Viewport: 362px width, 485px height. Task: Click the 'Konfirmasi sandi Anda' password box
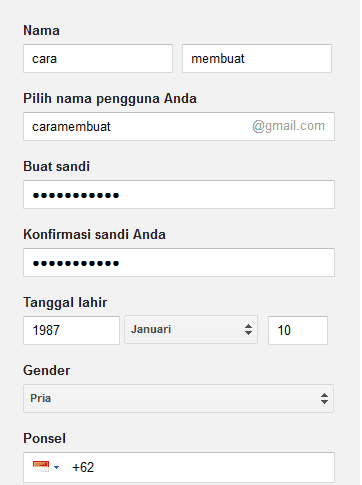(179, 262)
